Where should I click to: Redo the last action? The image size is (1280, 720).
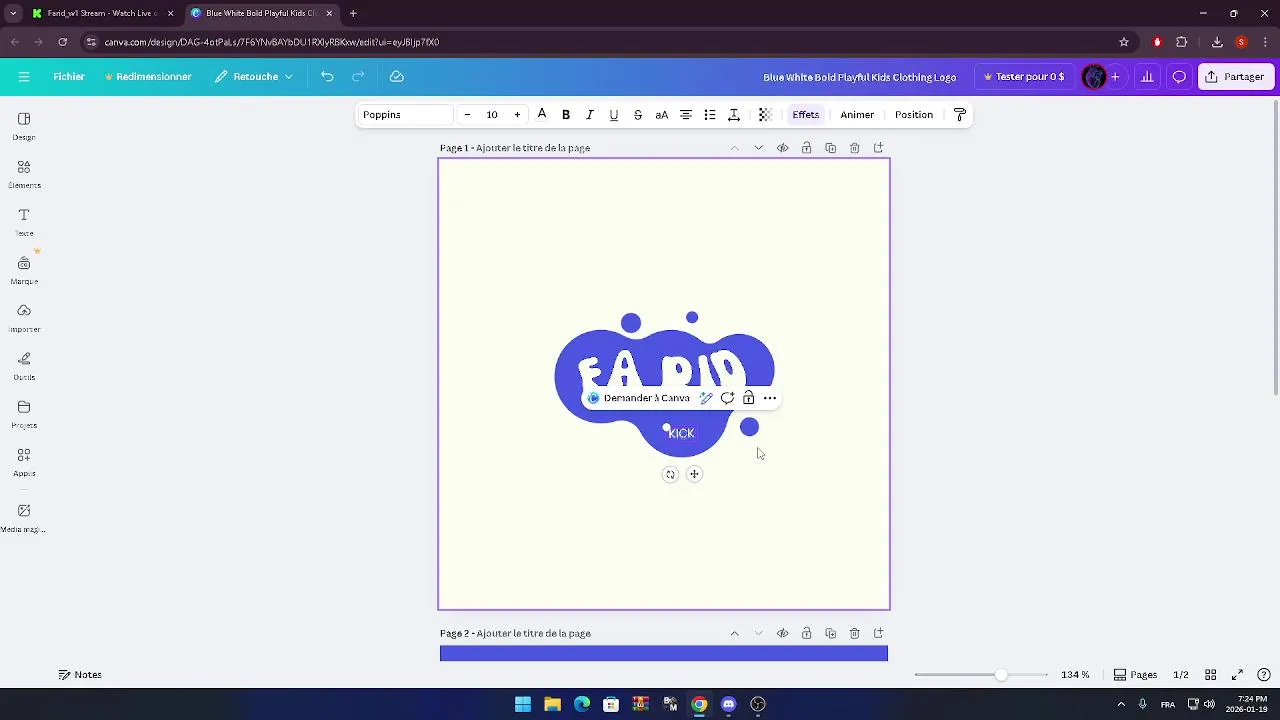[x=358, y=76]
